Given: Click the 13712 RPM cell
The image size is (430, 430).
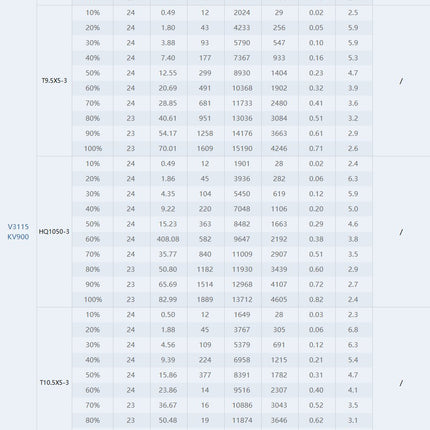Looking at the screenshot, I should (242, 299).
